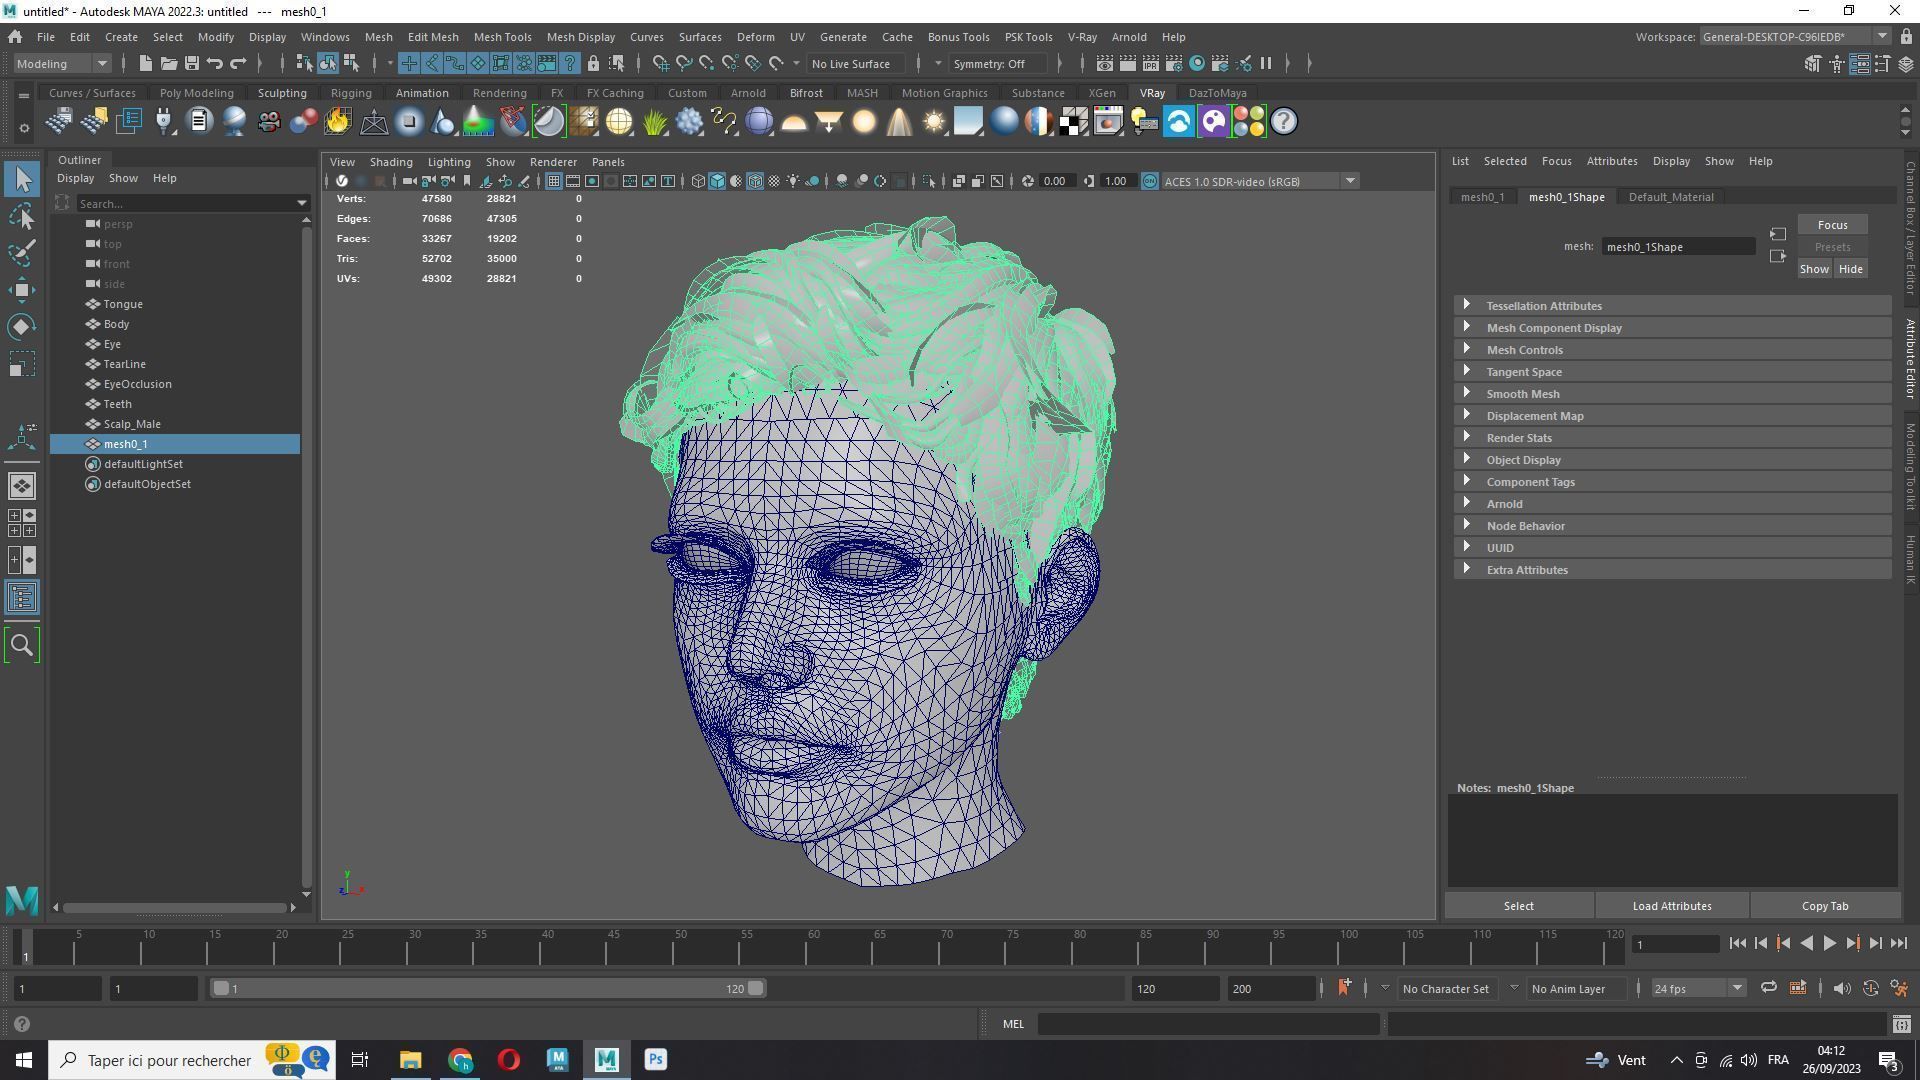Toggle wireframe on shaded in viewport
Viewport: 1920px width, 1080px height.
click(755, 181)
